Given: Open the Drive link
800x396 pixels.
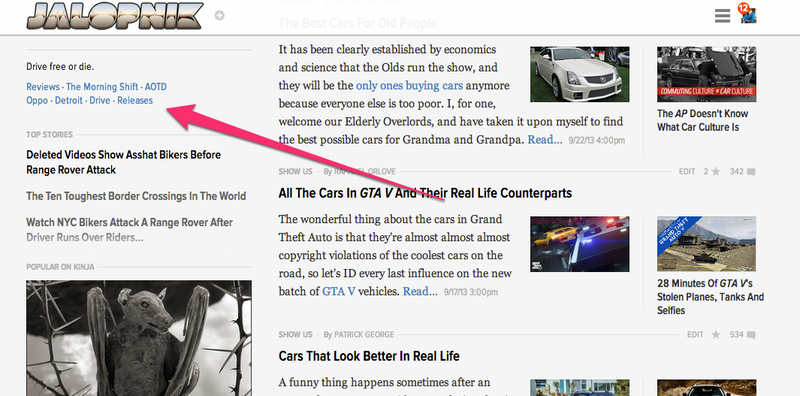Looking at the screenshot, I should coord(99,101).
